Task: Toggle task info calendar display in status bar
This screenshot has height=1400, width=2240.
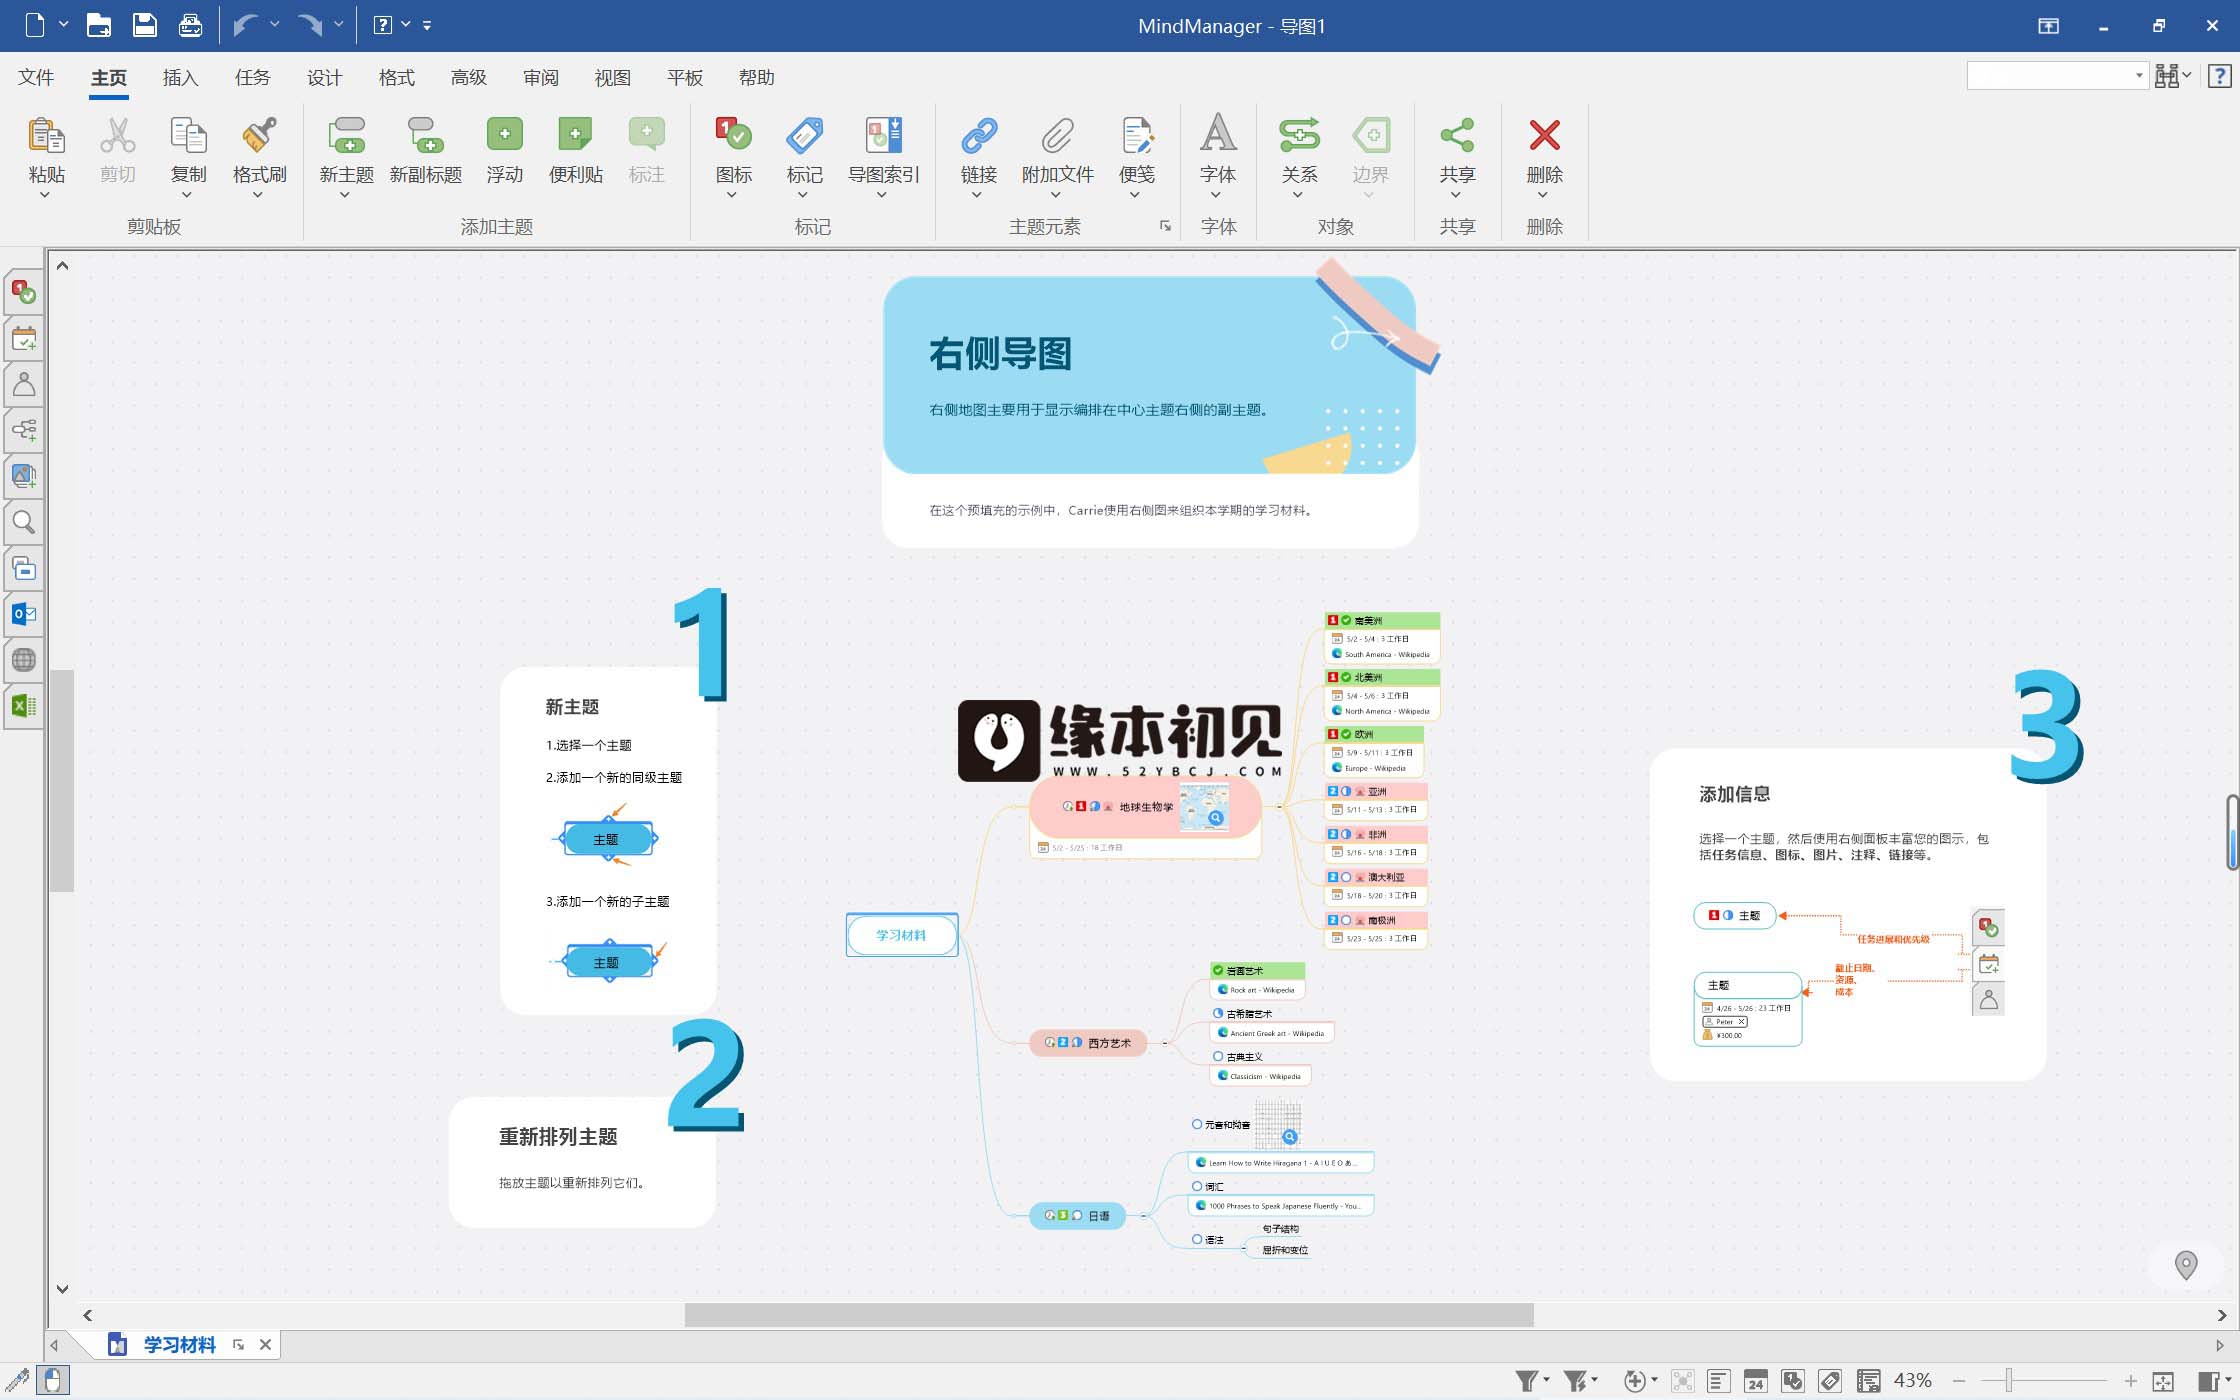Action: [1755, 1381]
